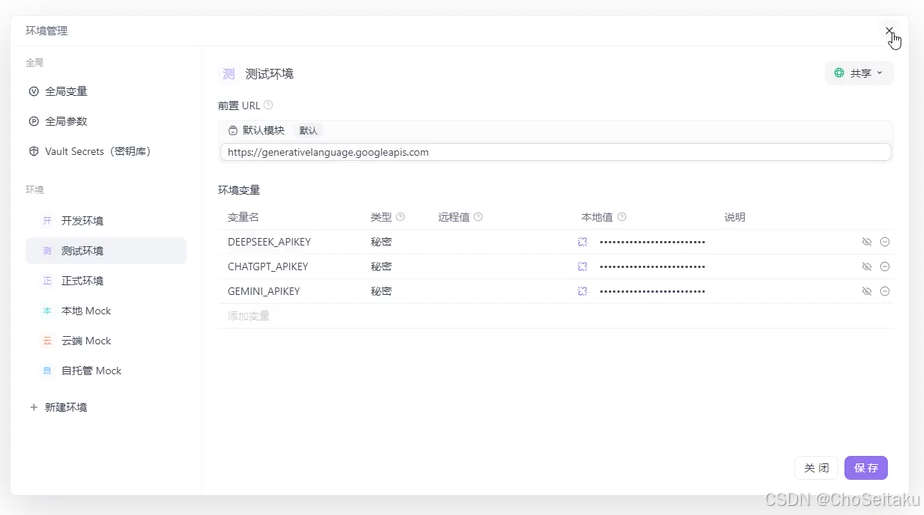Viewport: 924px width, 515px height.
Task: Click the 保存 button
Action: coord(866,468)
